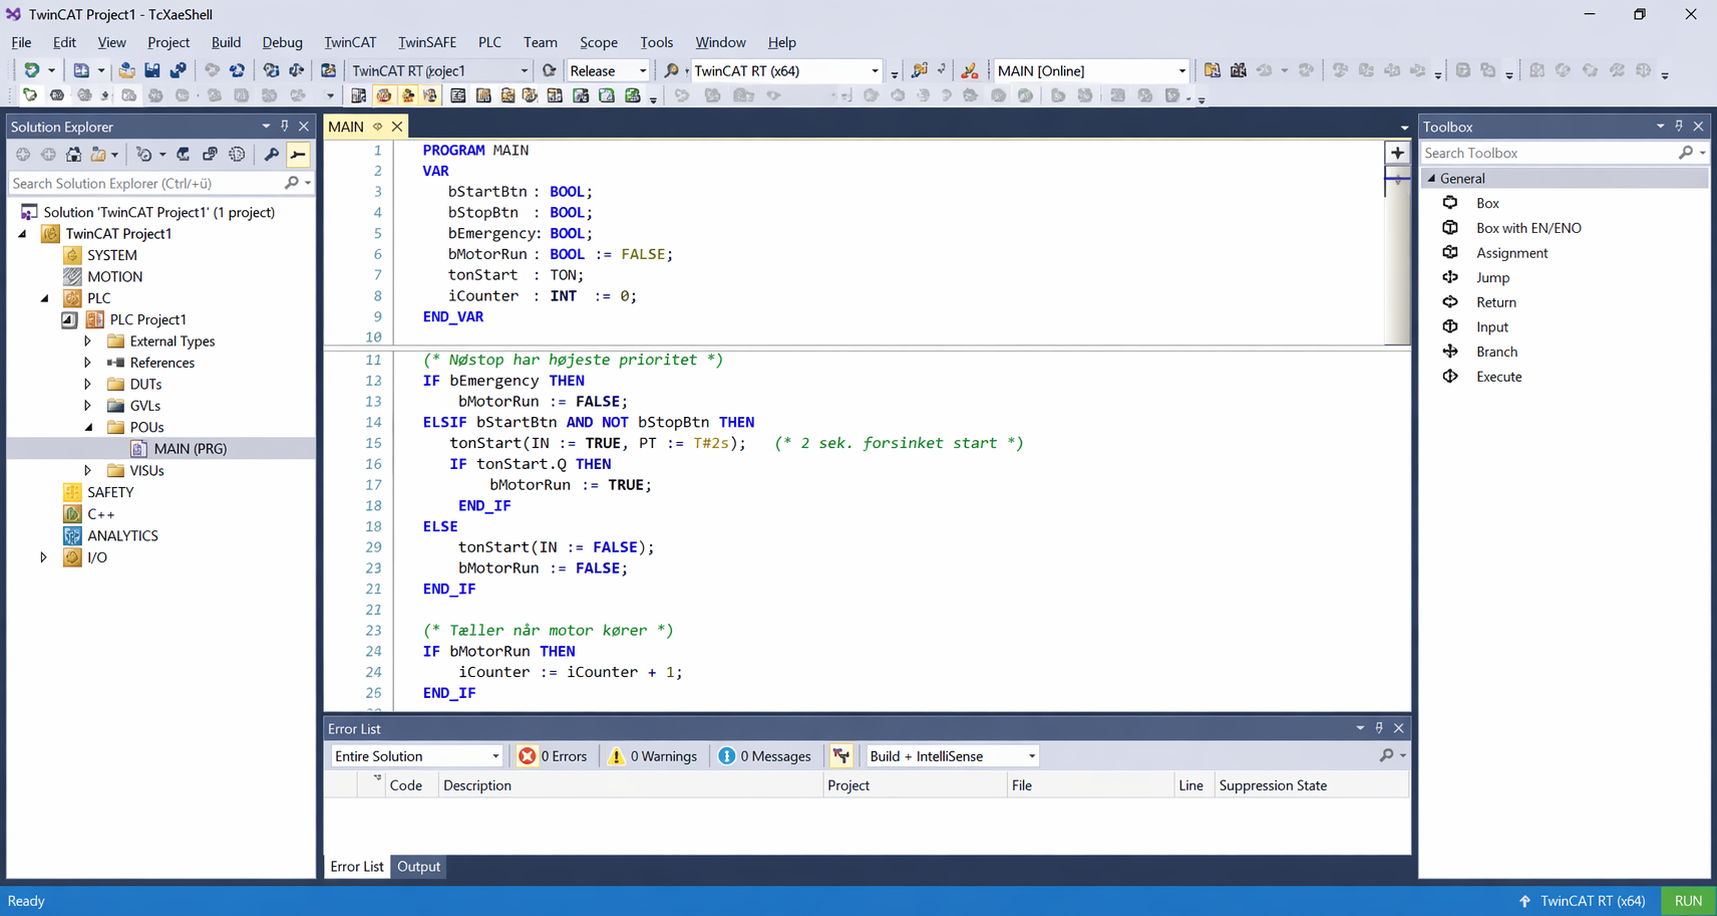Screen dimensions: 1717x916
Task: Click the Execute element icon in Toolbox
Action: pyautogui.click(x=1450, y=376)
